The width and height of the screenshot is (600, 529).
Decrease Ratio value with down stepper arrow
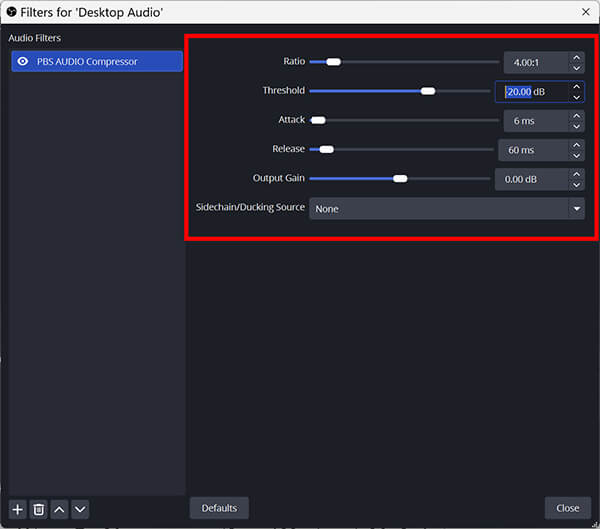pos(577,68)
